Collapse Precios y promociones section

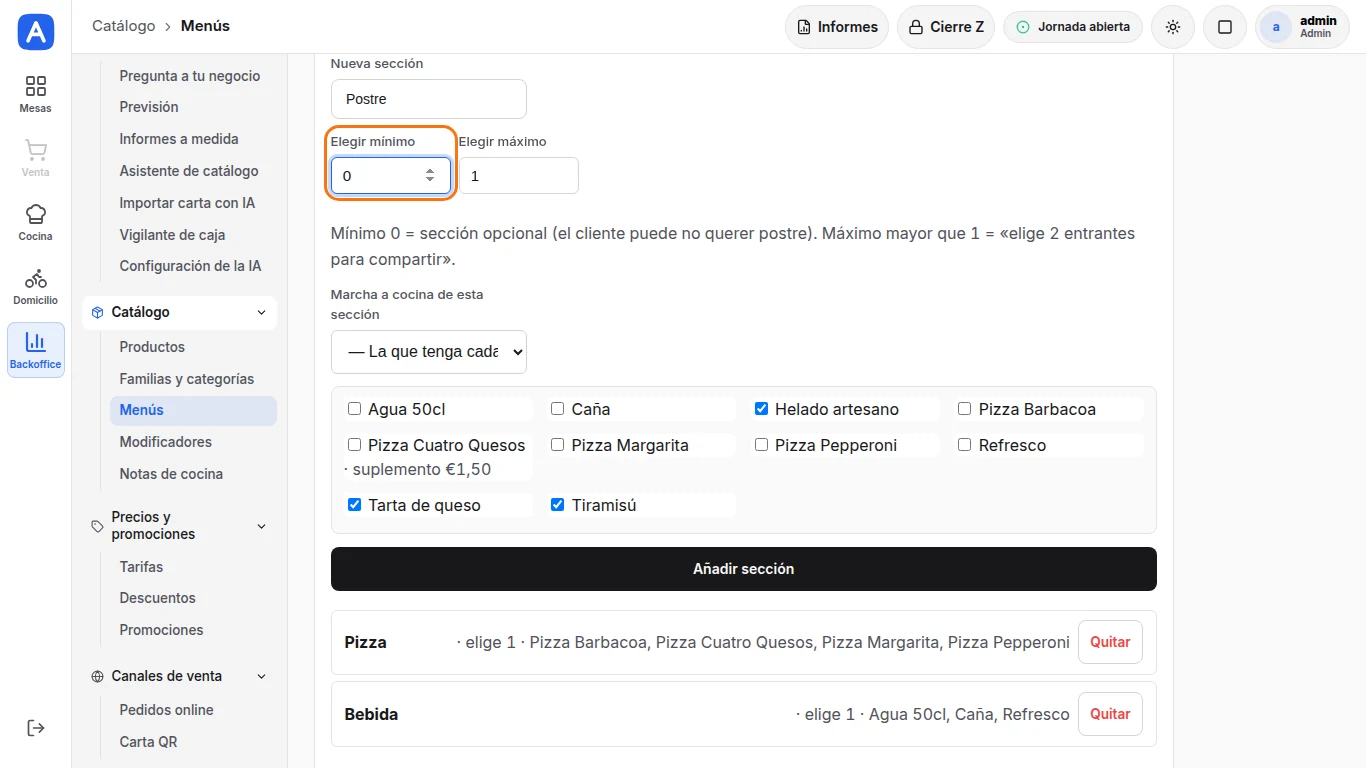point(261,526)
